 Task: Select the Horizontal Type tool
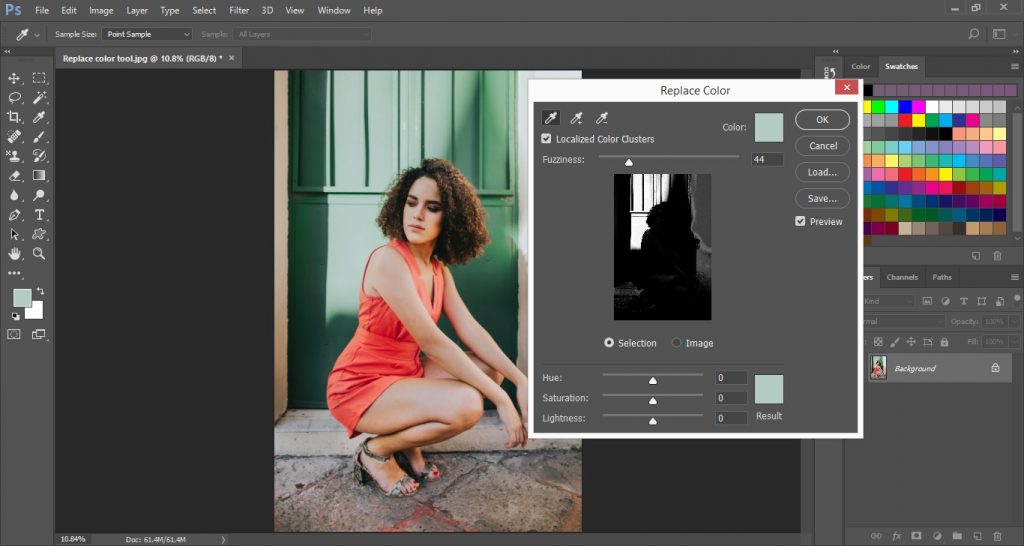39,215
